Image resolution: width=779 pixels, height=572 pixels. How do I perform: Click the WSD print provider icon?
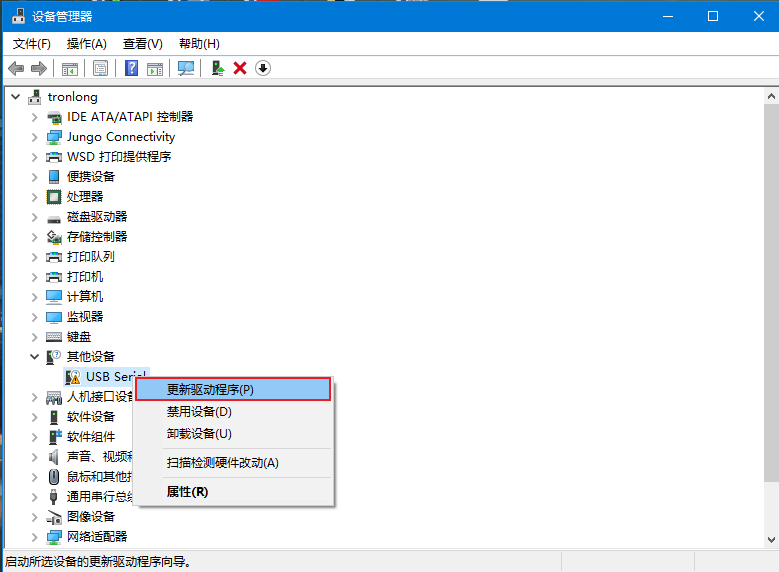(54, 157)
